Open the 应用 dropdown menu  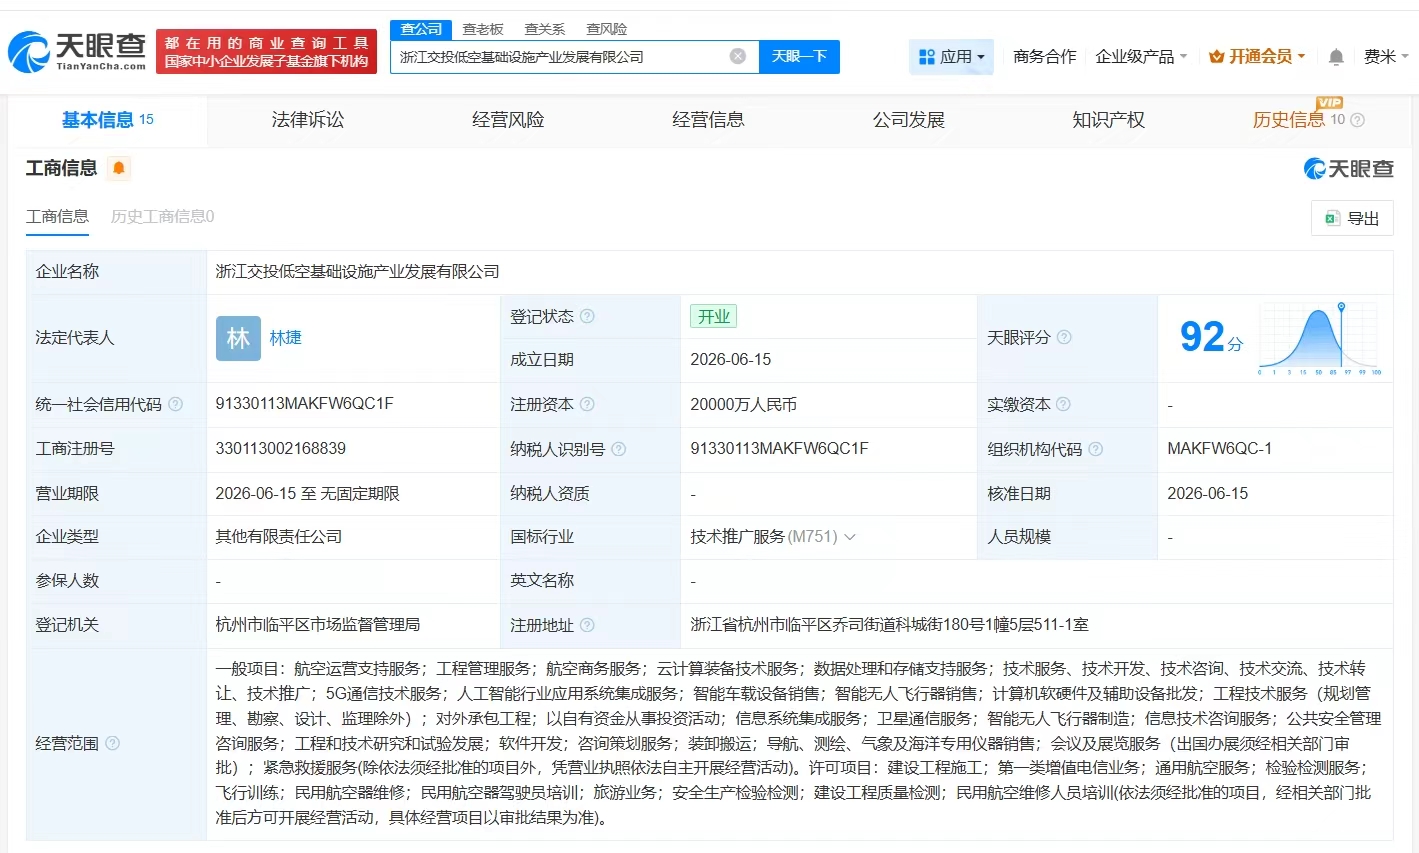pyautogui.click(x=951, y=57)
